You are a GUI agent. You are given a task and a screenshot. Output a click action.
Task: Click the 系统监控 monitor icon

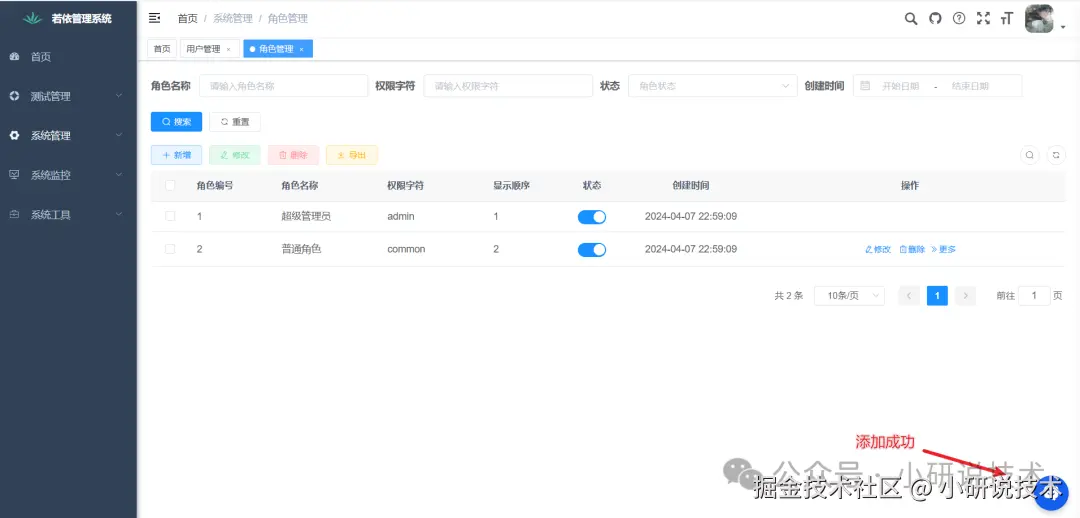14,175
